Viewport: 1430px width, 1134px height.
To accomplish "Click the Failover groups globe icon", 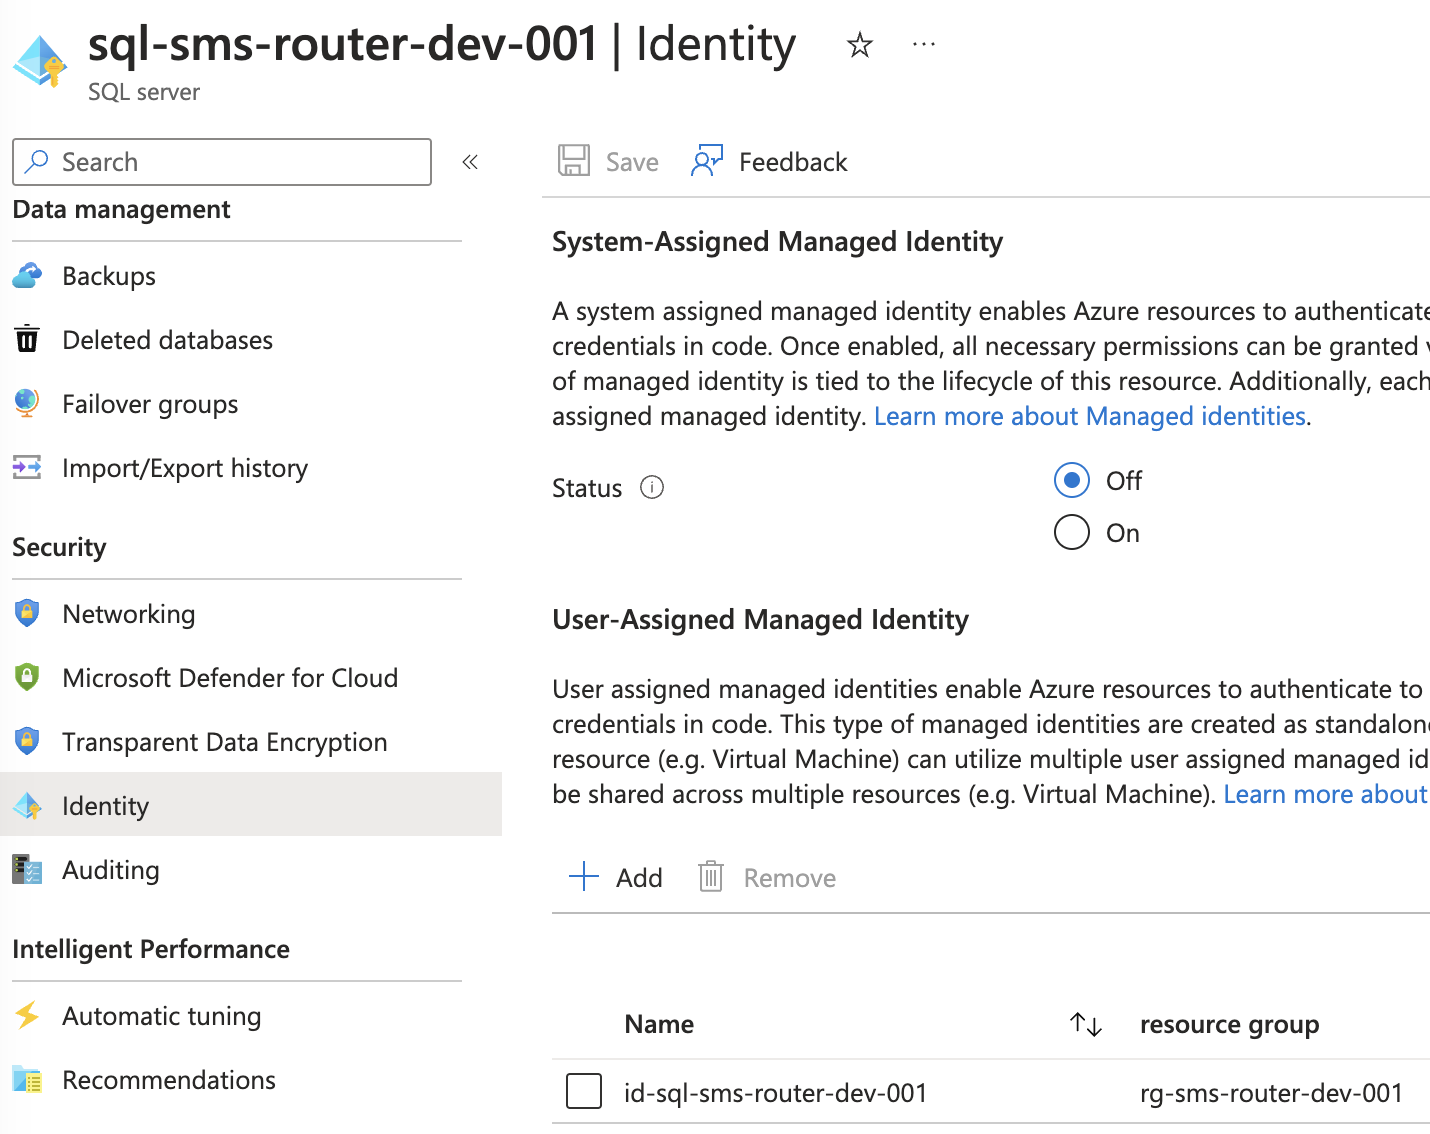I will point(27,404).
